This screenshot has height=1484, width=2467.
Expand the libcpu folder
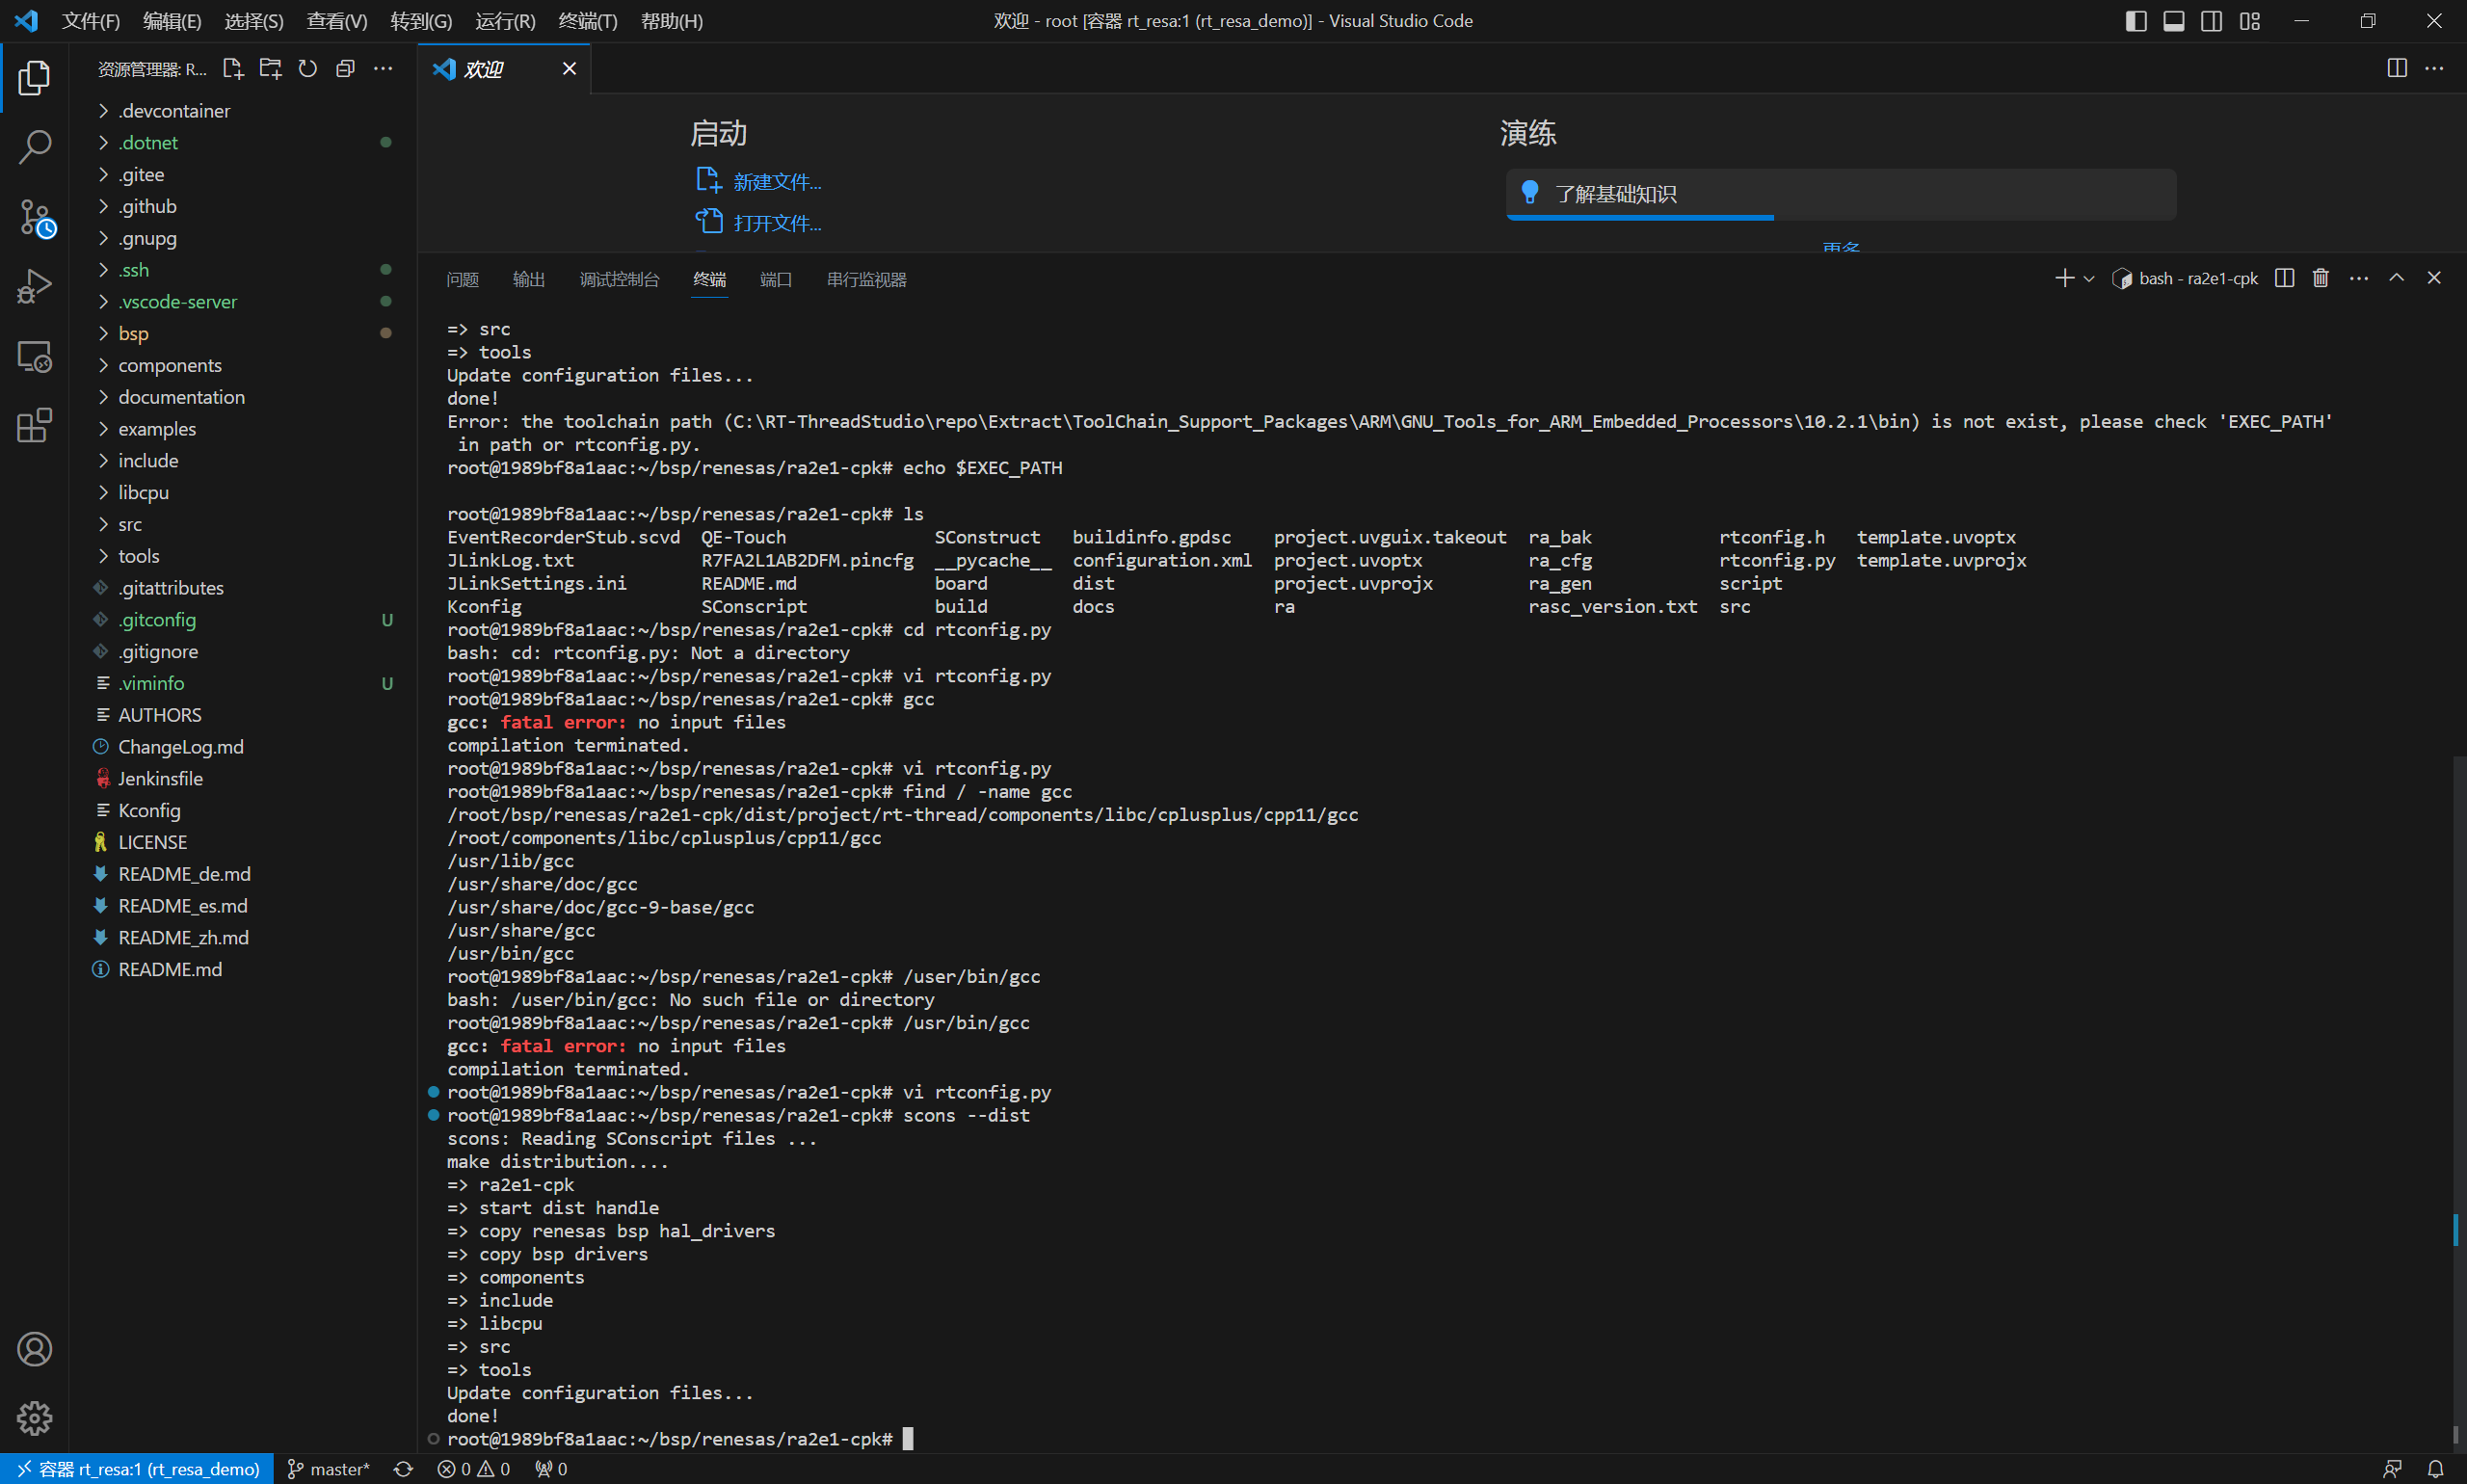(x=243, y=492)
